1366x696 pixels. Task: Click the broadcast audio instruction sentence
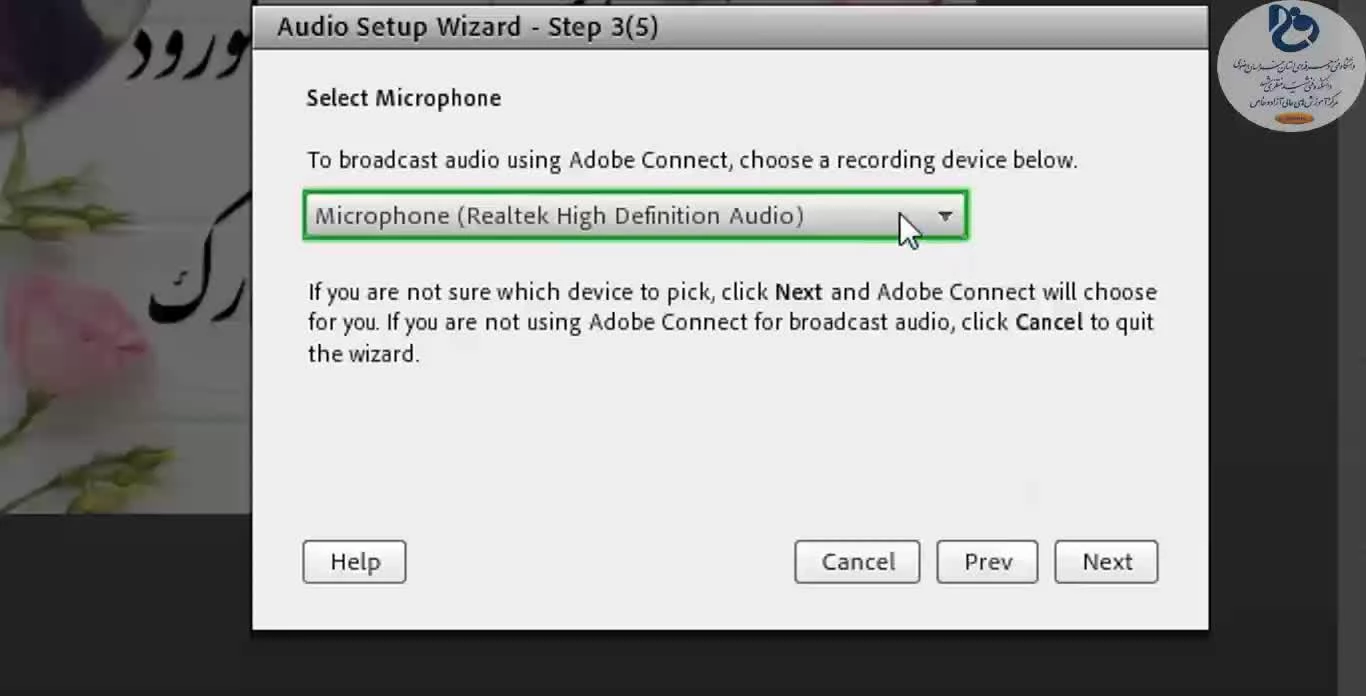pyautogui.click(x=692, y=160)
